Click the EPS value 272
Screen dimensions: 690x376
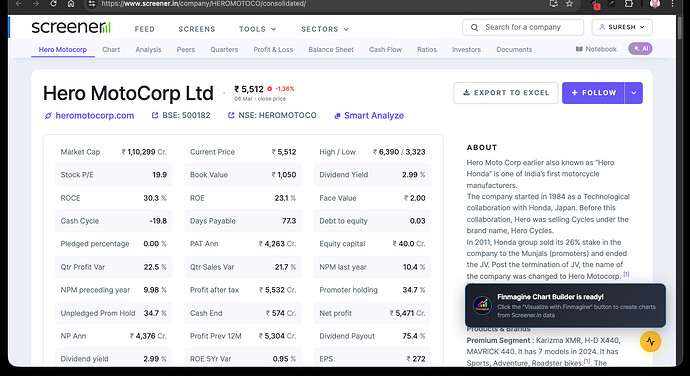[x=416, y=359]
